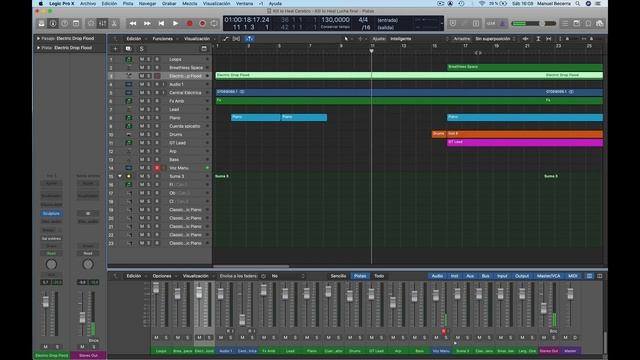Screen dimensions: 640x360
Task: Open the Ayuda menu
Action: pyautogui.click(x=275, y=3)
